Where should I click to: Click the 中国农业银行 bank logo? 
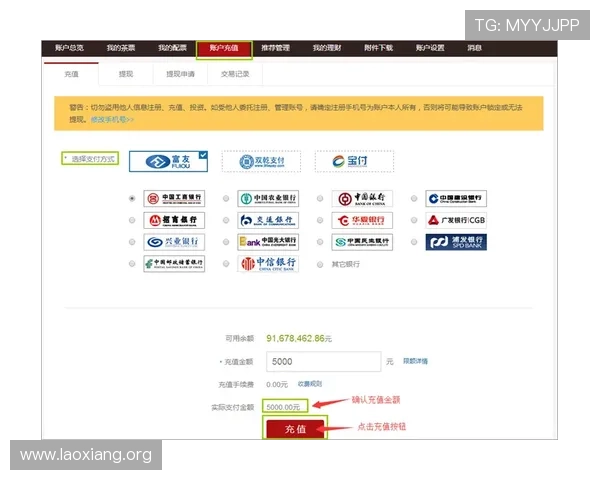[x=267, y=198]
